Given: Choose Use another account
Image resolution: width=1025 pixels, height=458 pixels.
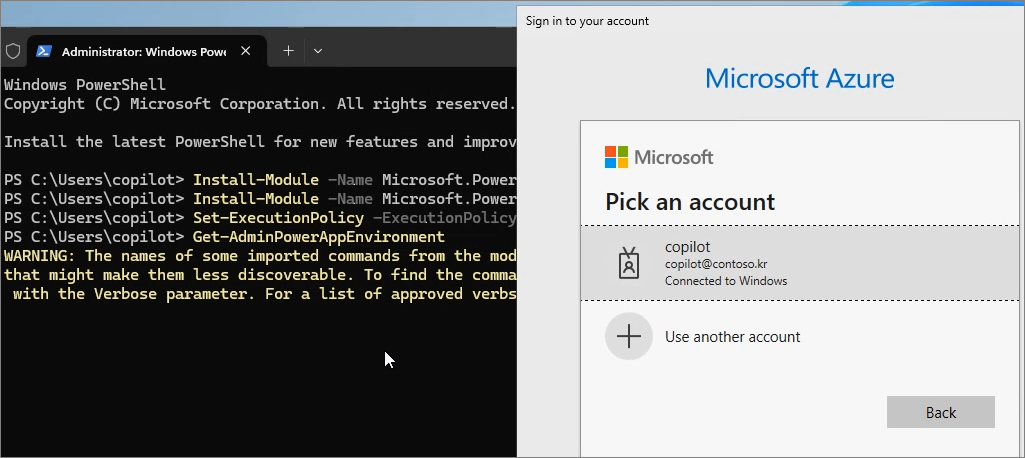Looking at the screenshot, I should pos(799,336).
